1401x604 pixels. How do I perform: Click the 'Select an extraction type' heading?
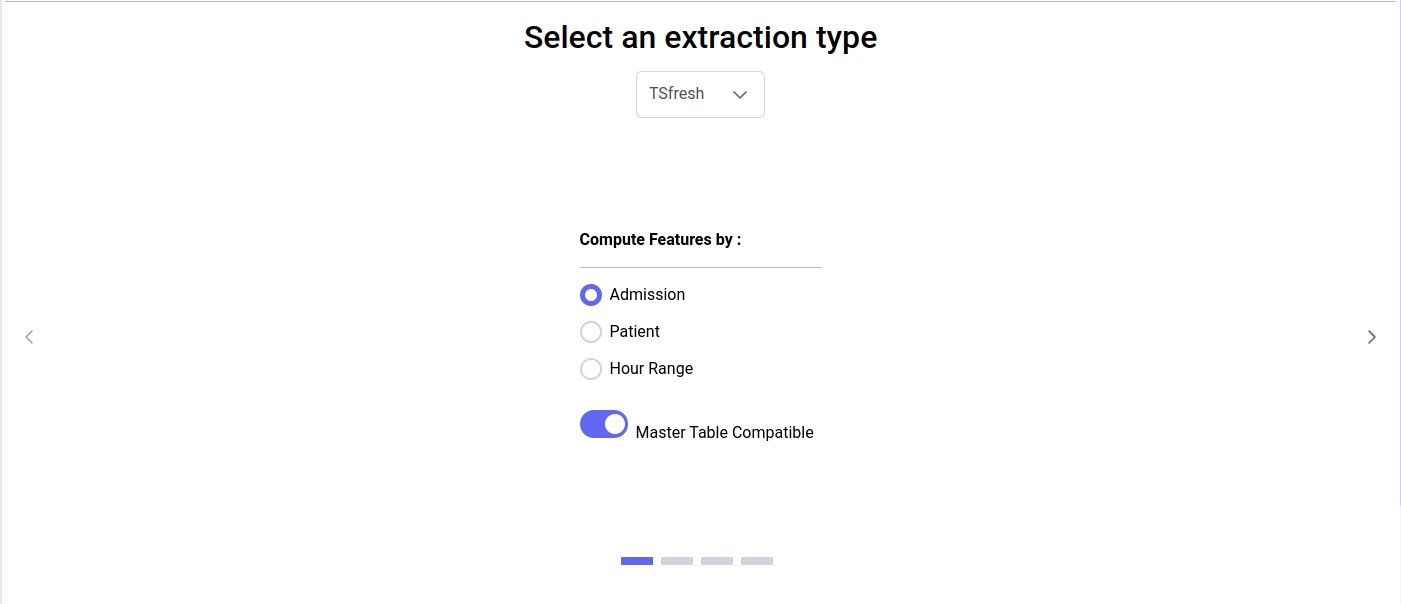pos(700,37)
